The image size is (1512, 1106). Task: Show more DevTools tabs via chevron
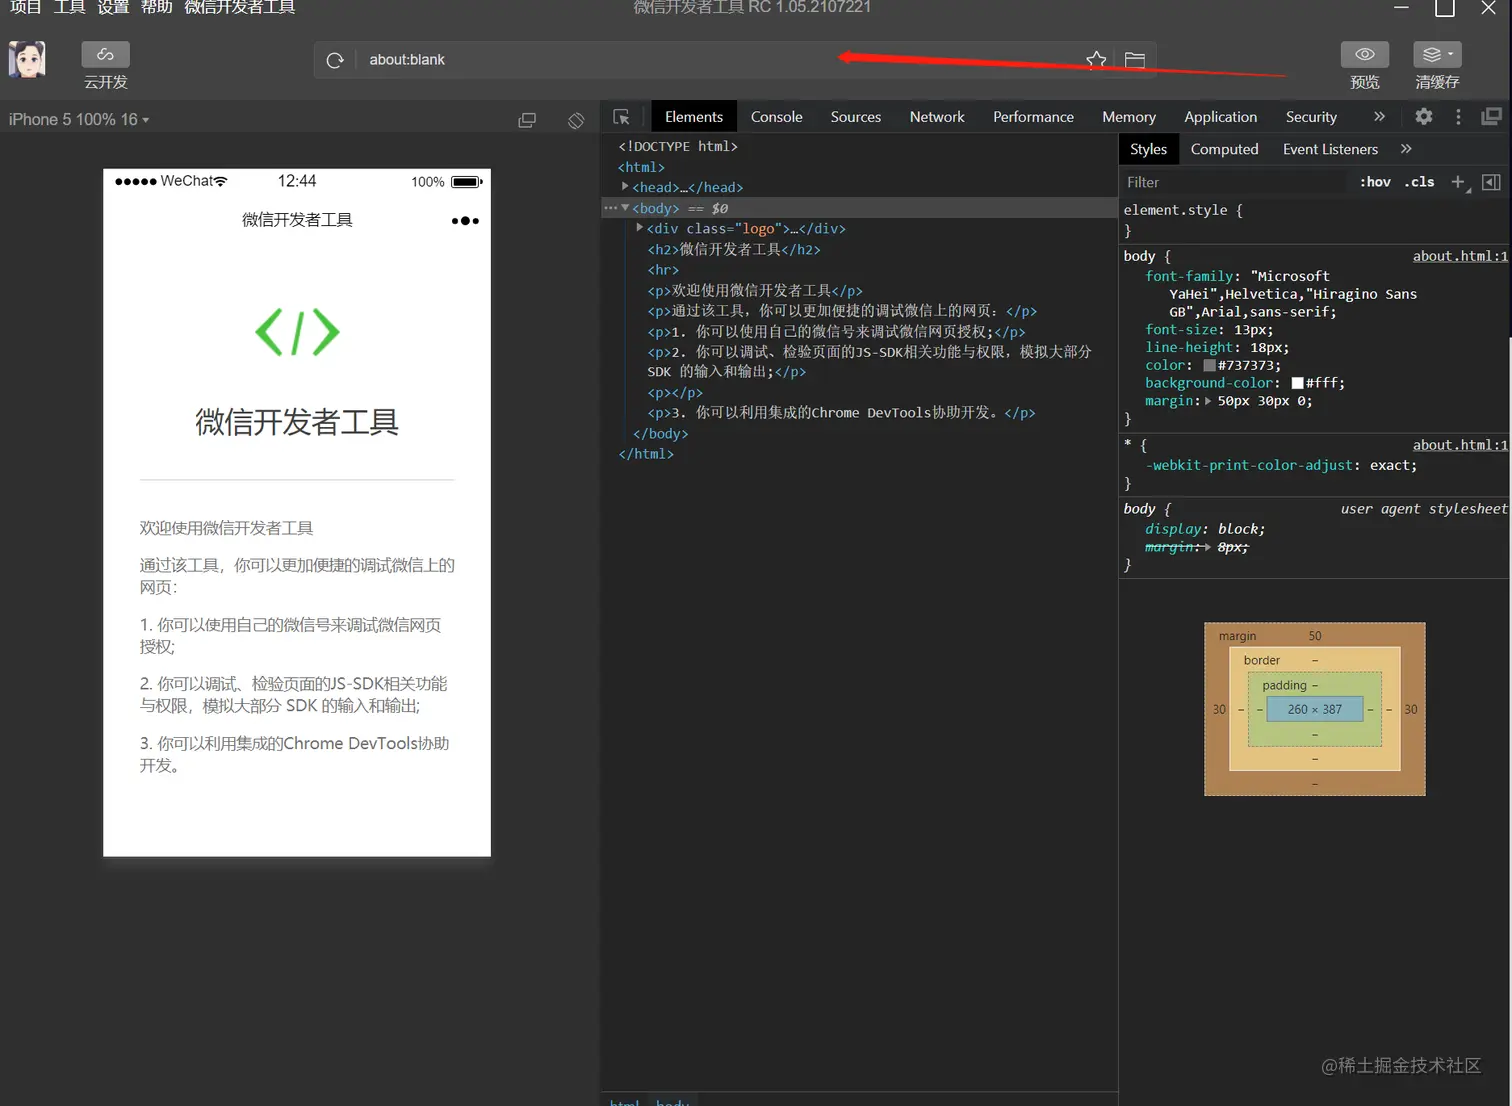1379,117
